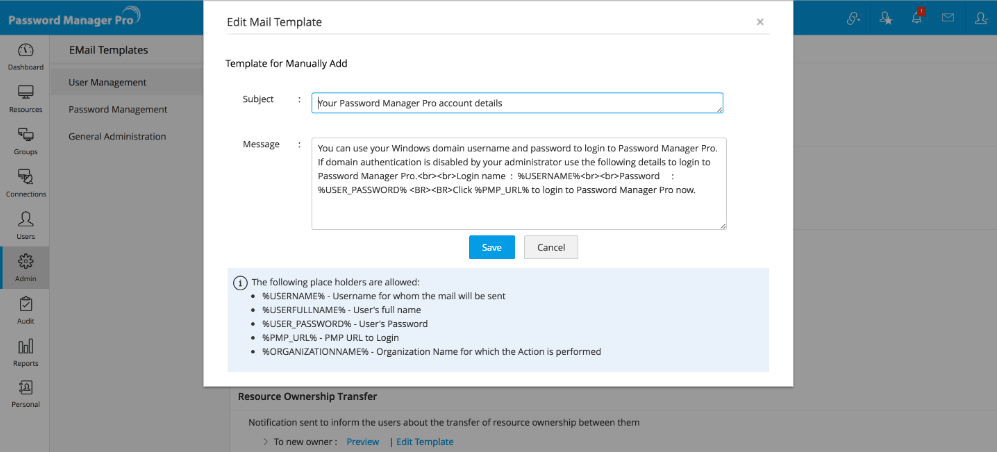The image size is (997, 452).
Task: Select the General Administration menu item
Action: tap(117, 136)
